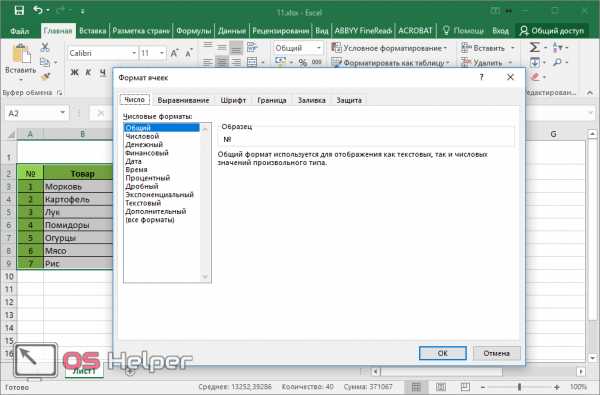This screenshot has width=600, height=395.
Task: Align cell text to the bottom
Action: [236, 47]
